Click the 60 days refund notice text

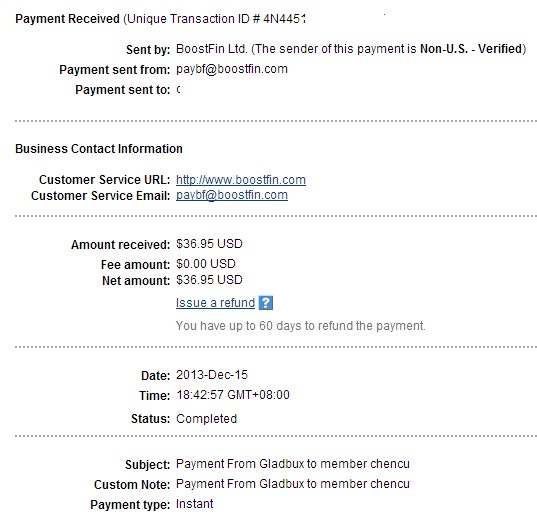click(x=301, y=325)
